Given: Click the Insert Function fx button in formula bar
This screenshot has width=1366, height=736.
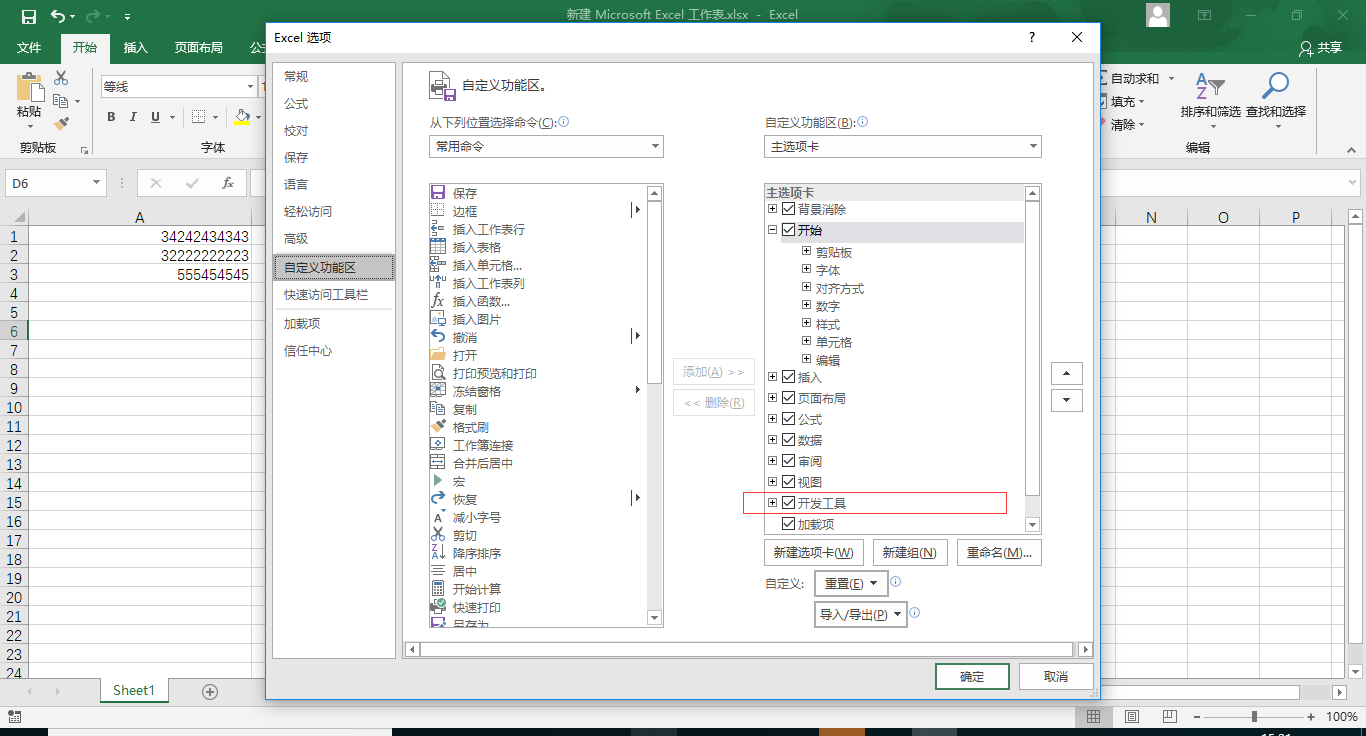Looking at the screenshot, I should pyautogui.click(x=228, y=183).
